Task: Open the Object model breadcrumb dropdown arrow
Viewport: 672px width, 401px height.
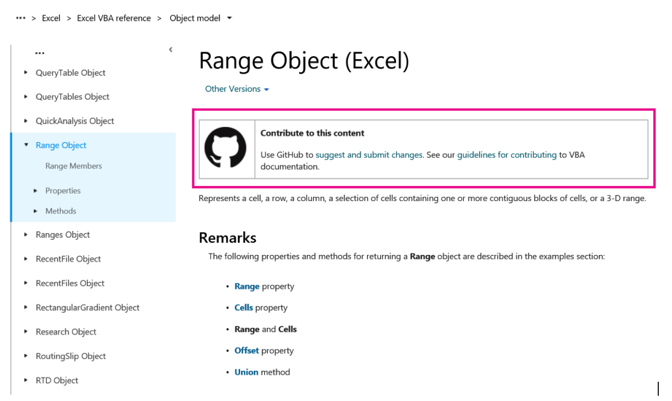Action: click(229, 18)
